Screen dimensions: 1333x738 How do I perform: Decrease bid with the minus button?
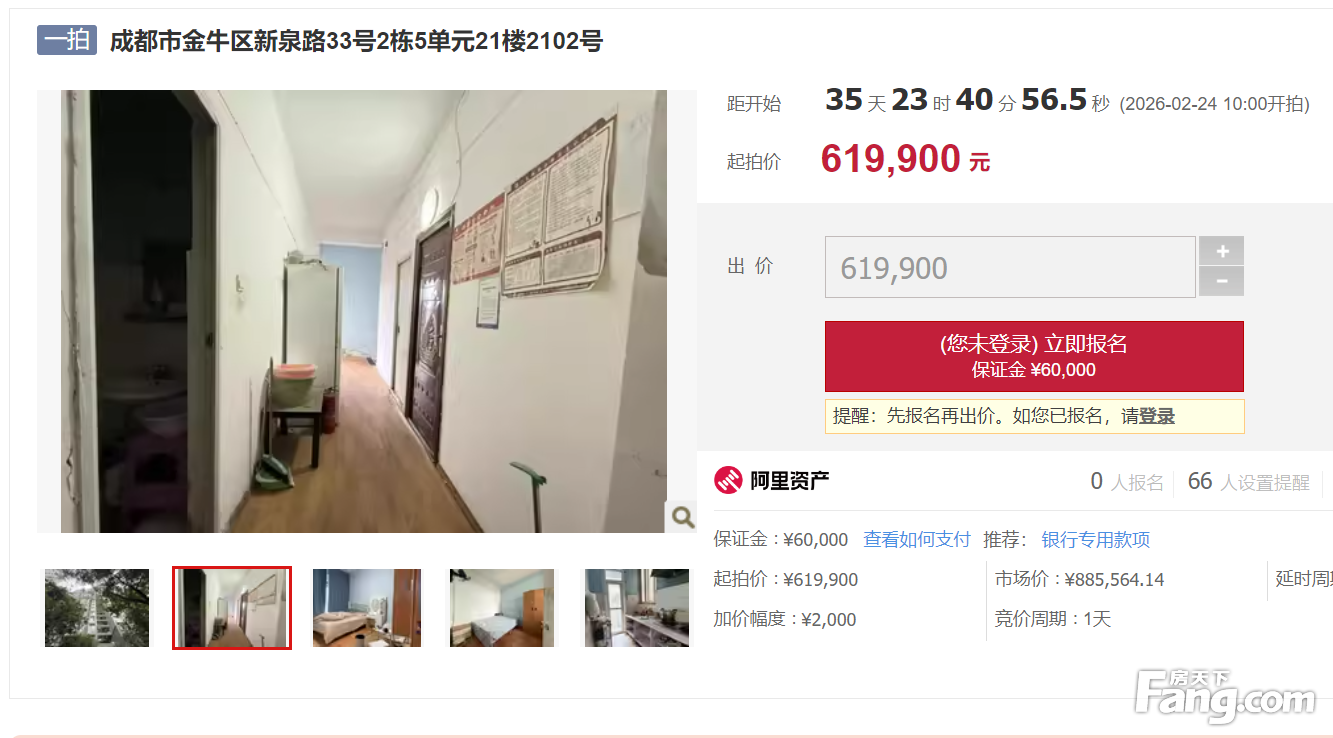point(1221,282)
